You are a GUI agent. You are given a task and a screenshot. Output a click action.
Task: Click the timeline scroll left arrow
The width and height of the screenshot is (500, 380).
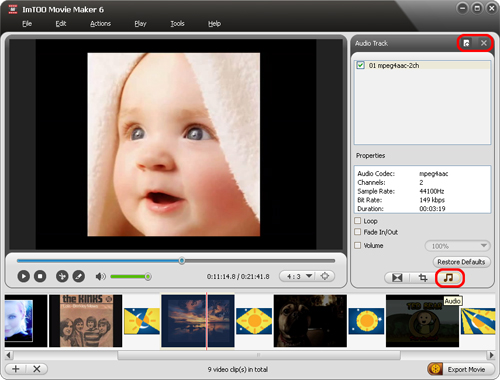click(x=8, y=355)
